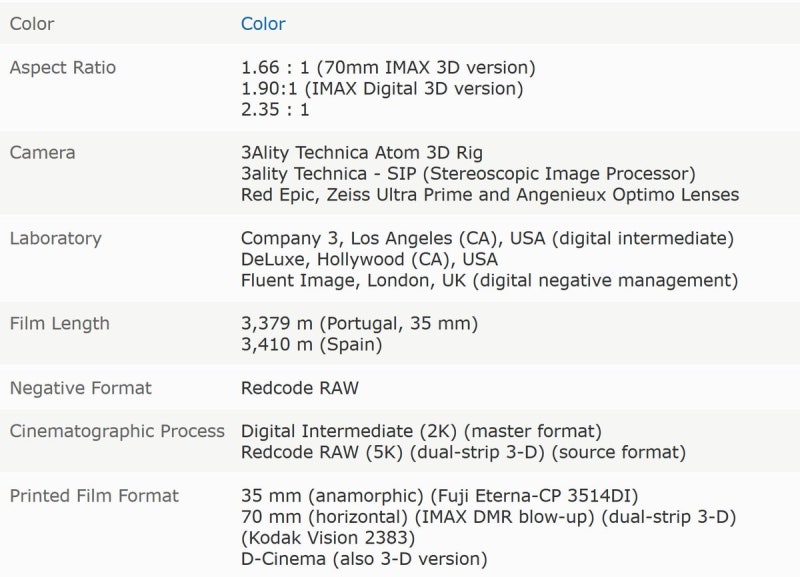Click the 1.66 : 1 IMAX 3D line
Screen dimensions: 800x577
pos(388,67)
